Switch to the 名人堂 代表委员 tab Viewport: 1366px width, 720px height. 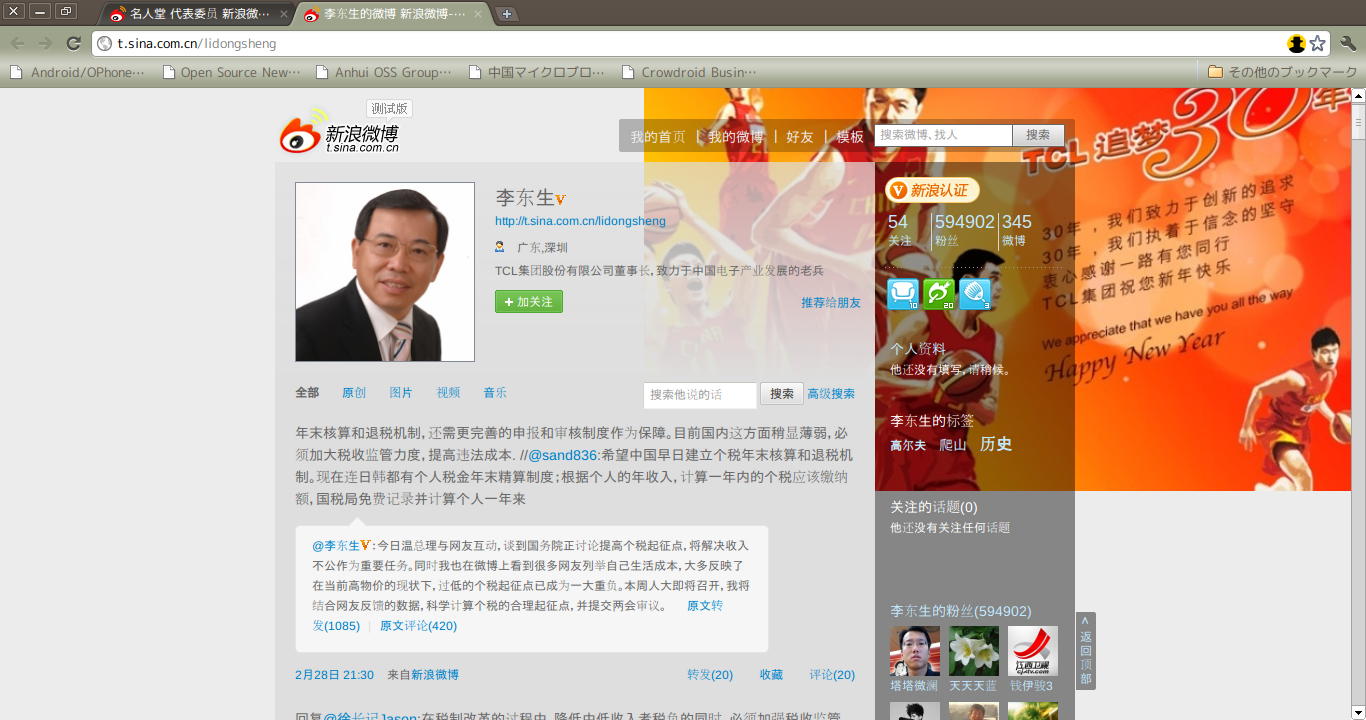[x=198, y=14]
